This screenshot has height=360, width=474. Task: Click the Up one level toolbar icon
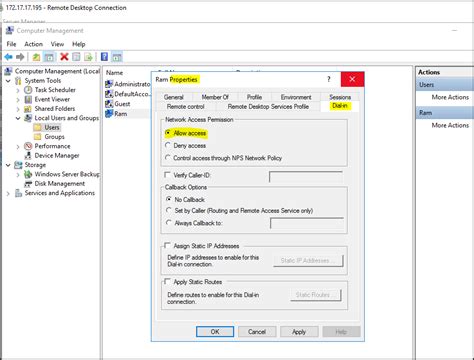[x=36, y=57]
